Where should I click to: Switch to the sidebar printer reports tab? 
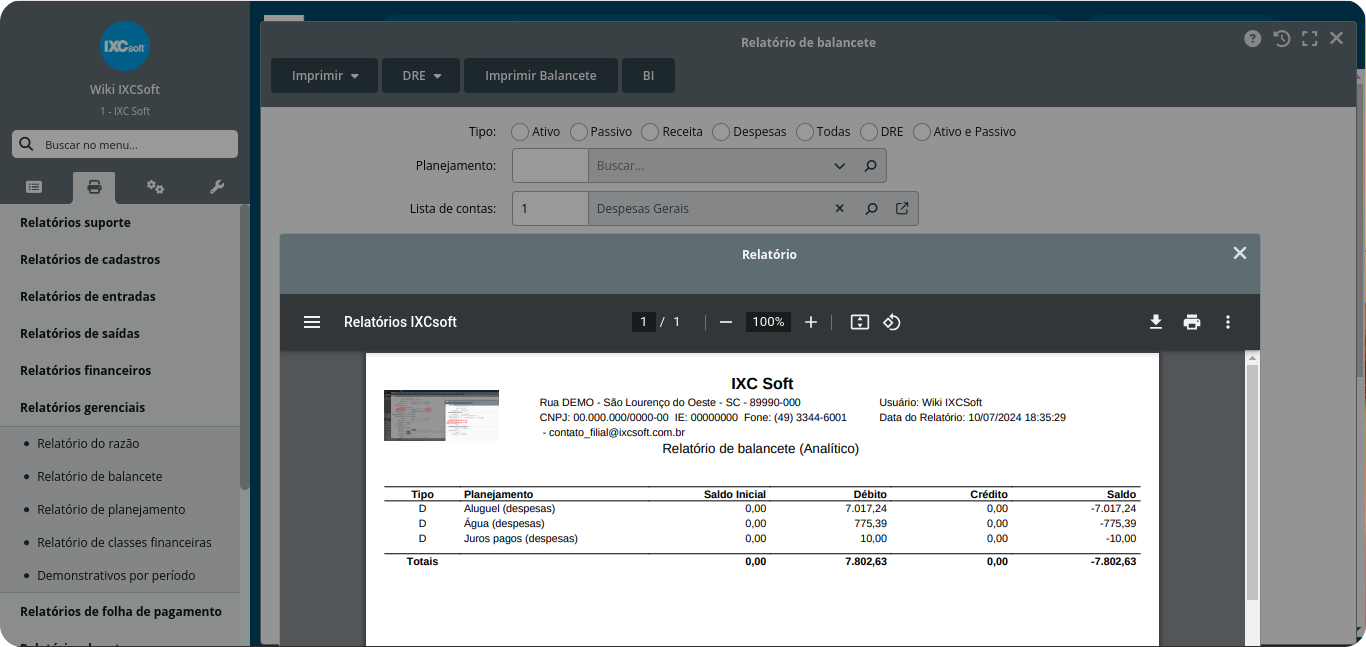(94, 187)
